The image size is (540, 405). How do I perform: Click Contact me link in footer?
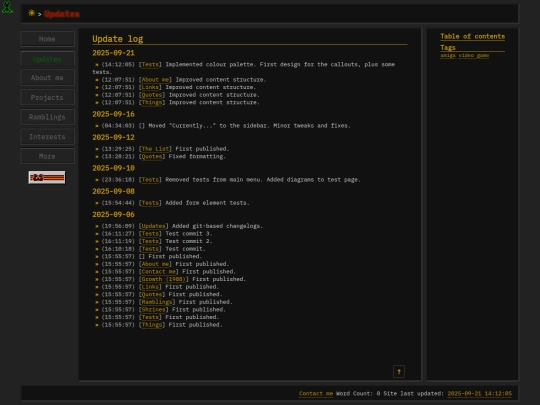click(316, 393)
